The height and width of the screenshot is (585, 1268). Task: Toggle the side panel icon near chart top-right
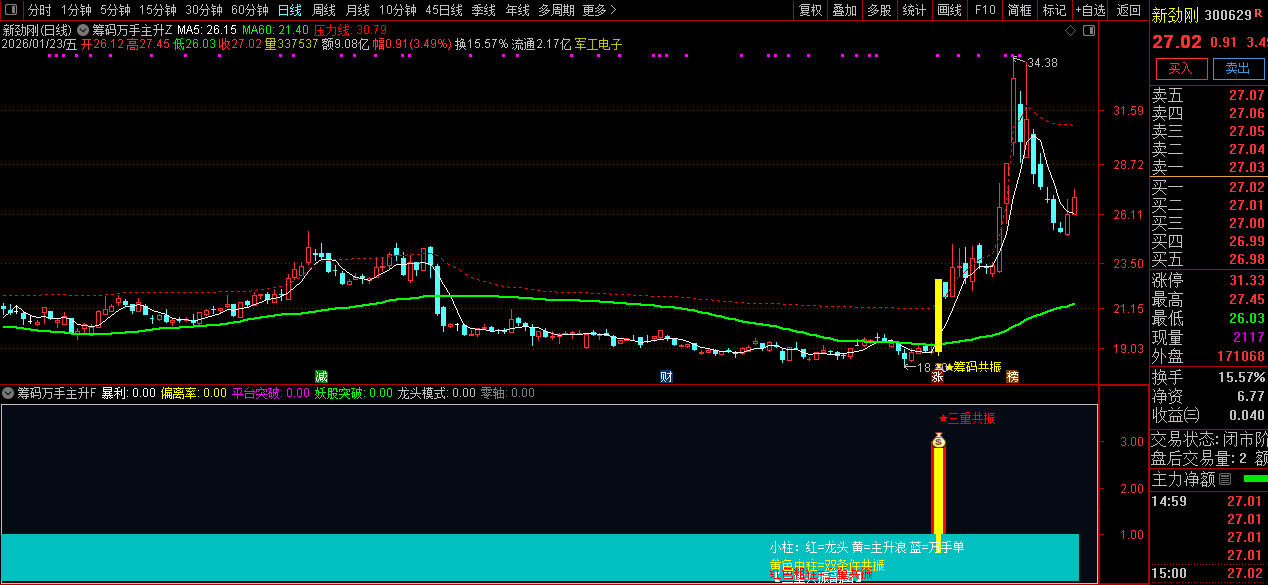[1088, 31]
